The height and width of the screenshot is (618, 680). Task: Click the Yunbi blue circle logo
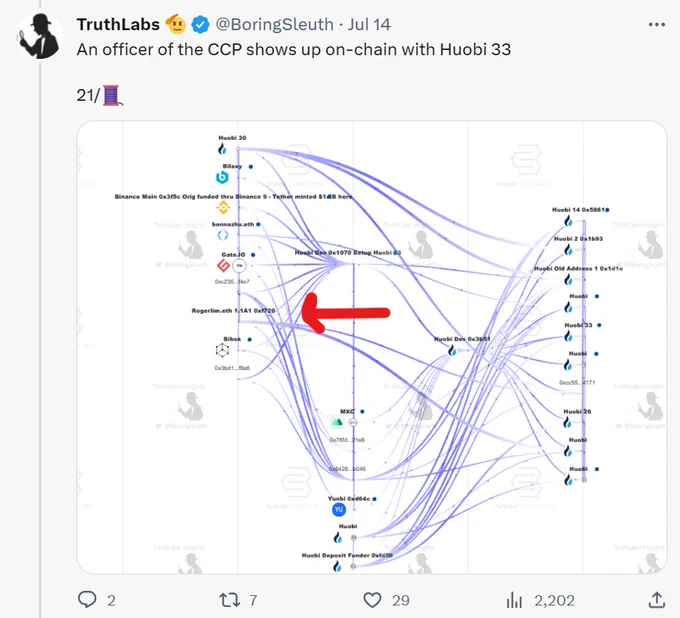click(339, 510)
